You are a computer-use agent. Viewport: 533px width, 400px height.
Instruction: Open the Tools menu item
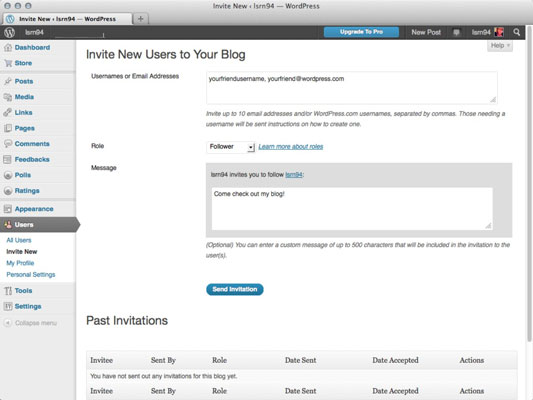coord(23,291)
